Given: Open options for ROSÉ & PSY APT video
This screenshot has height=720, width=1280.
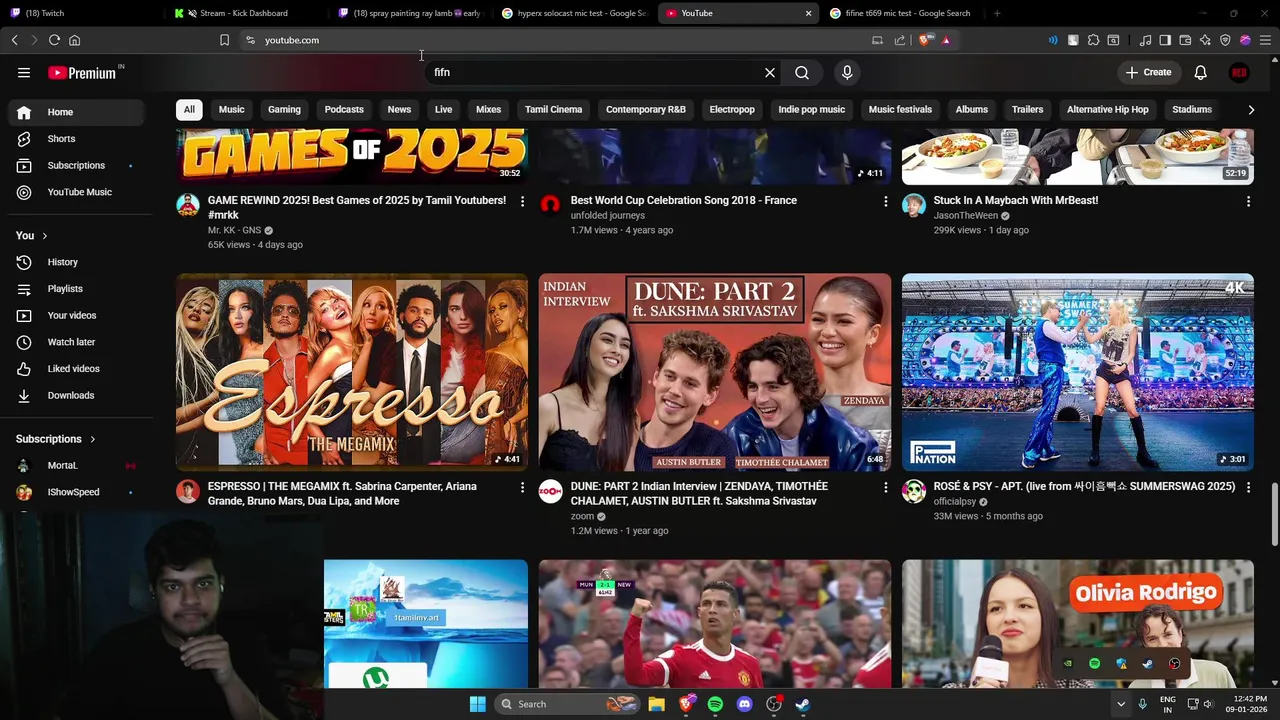Looking at the screenshot, I should pyautogui.click(x=1248, y=487).
